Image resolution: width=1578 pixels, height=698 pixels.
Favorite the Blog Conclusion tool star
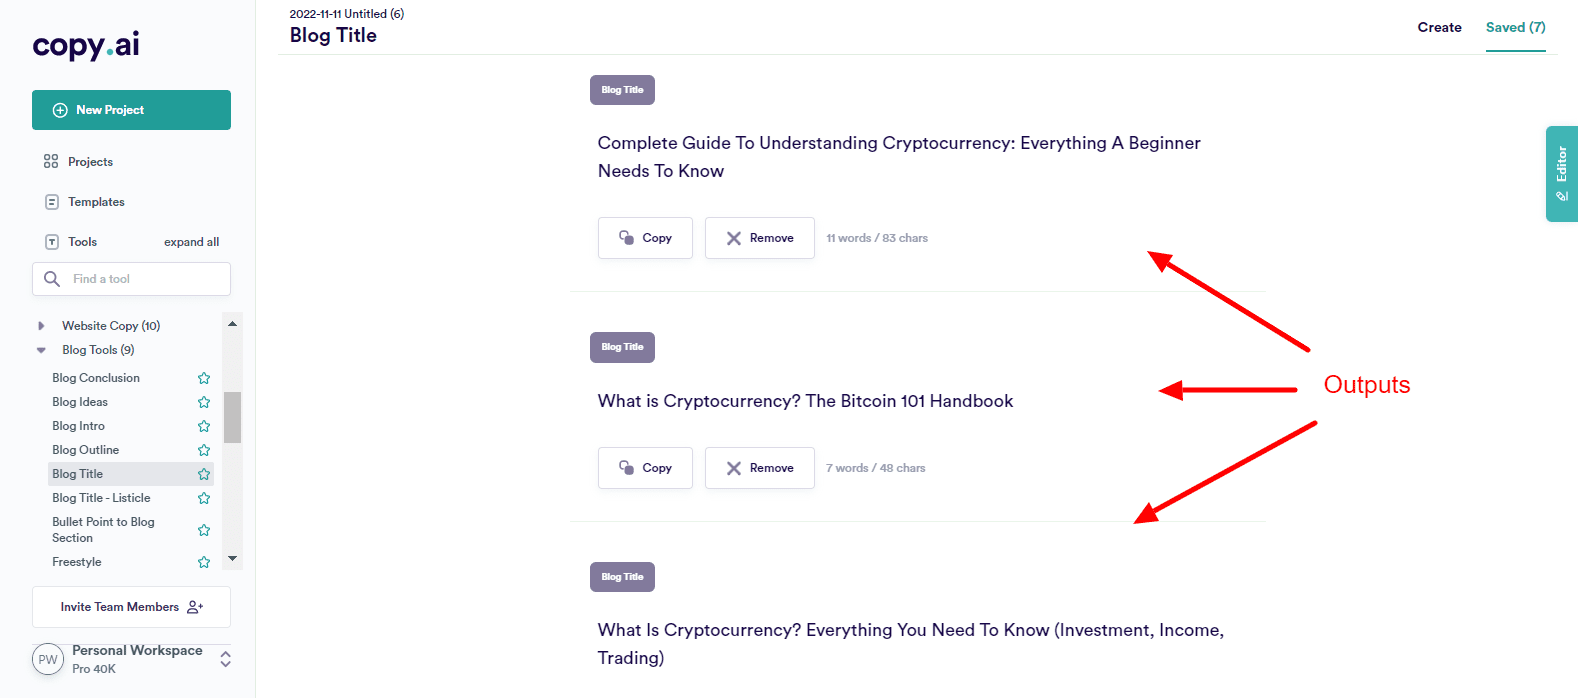(x=204, y=378)
